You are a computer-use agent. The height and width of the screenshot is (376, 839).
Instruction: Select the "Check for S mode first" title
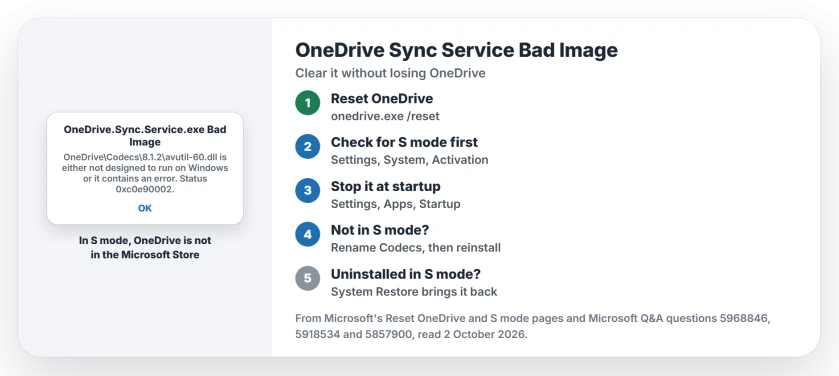[404, 142]
